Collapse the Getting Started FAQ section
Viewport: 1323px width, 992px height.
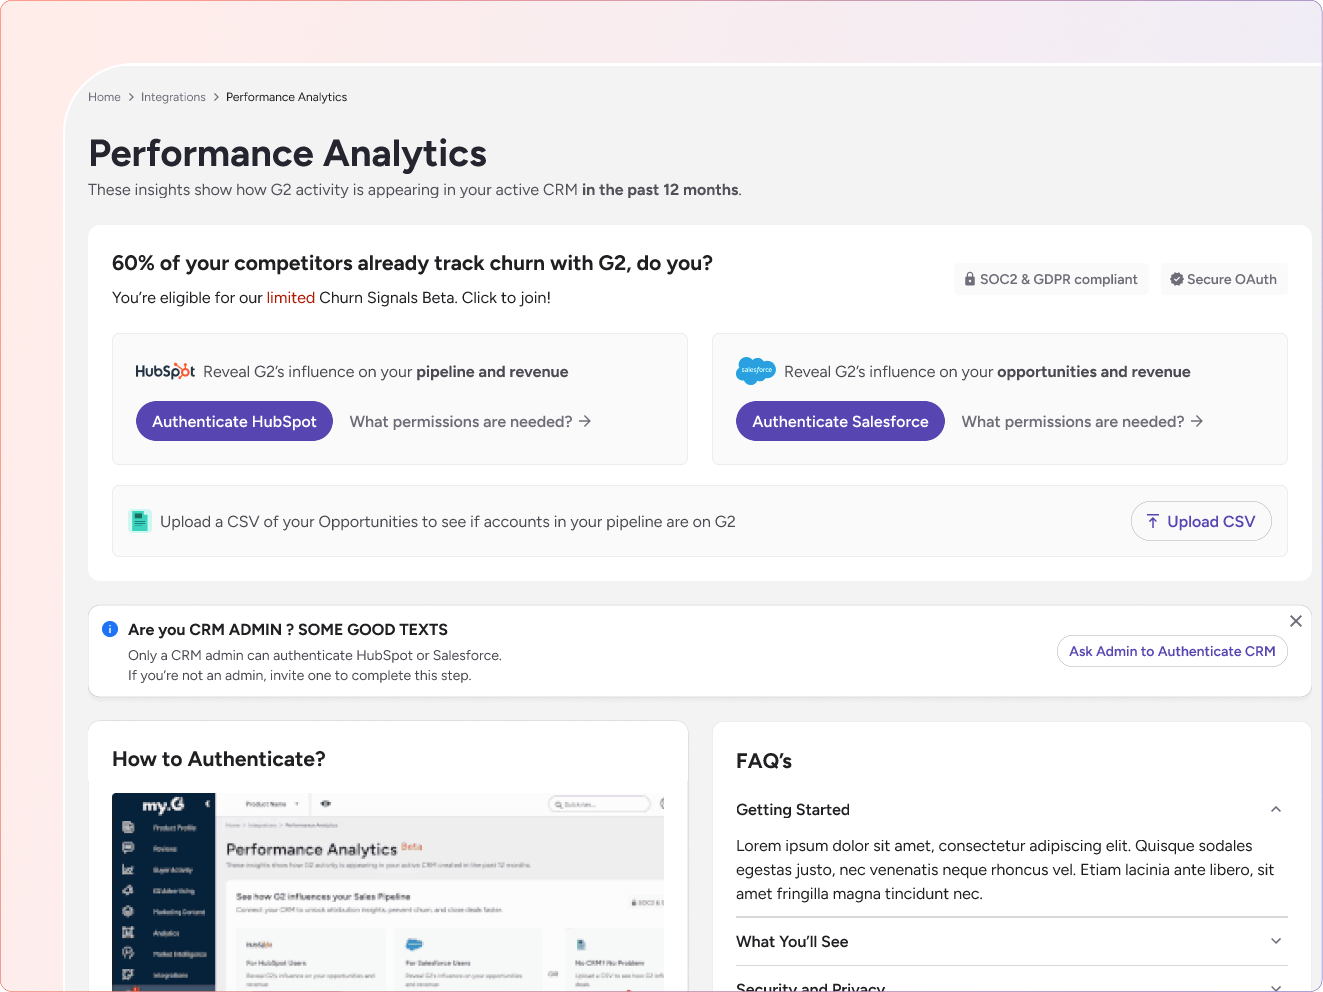pos(1275,809)
